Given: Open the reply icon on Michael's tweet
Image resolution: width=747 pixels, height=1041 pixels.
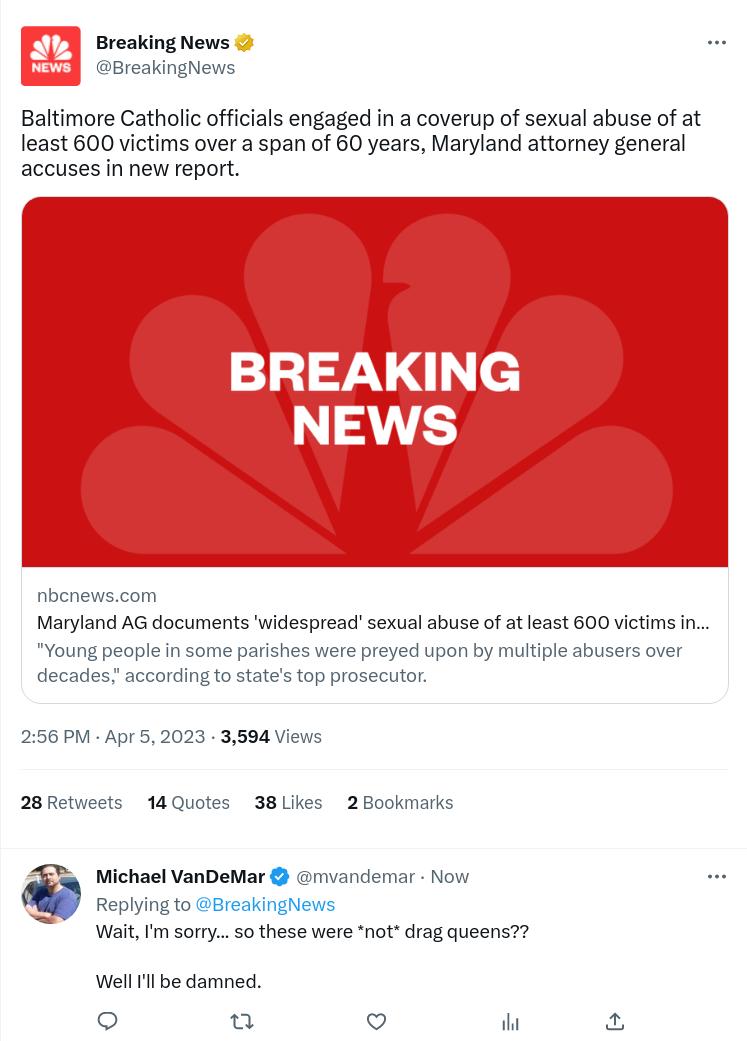Looking at the screenshot, I should [107, 1021].
